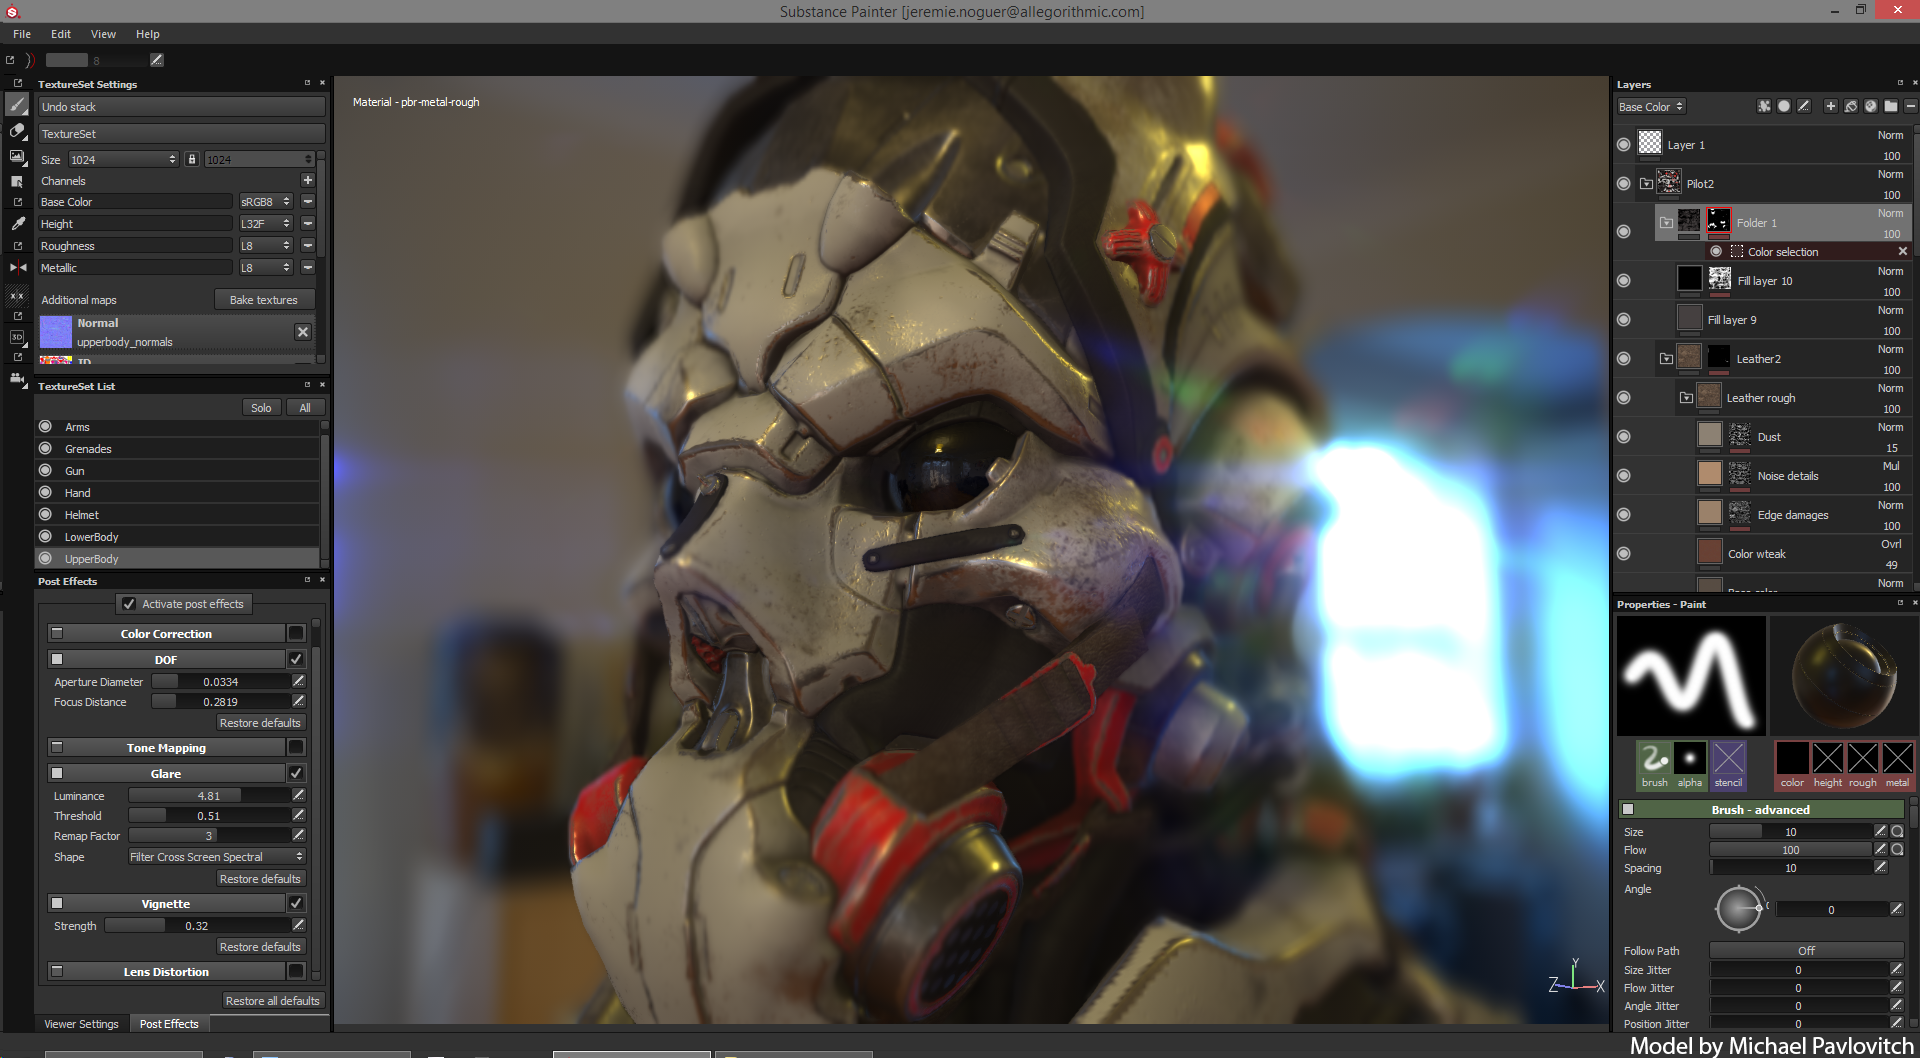Add a new channel with the plus button
The image size is (1920, 1058).
coord(307,180)
